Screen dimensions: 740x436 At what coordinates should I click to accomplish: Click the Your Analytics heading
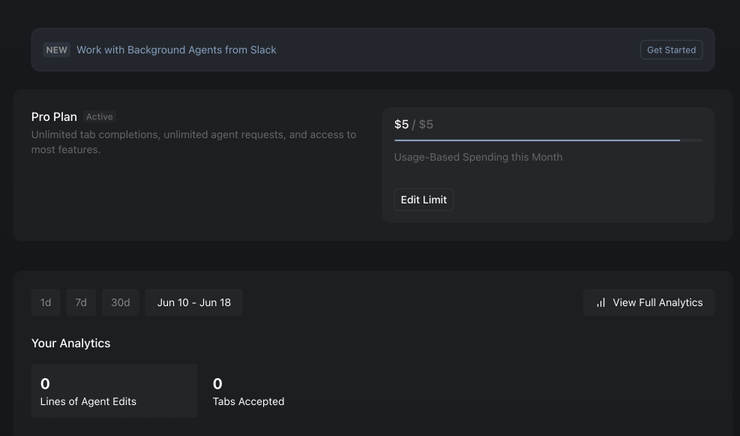[x=71, y=343]
